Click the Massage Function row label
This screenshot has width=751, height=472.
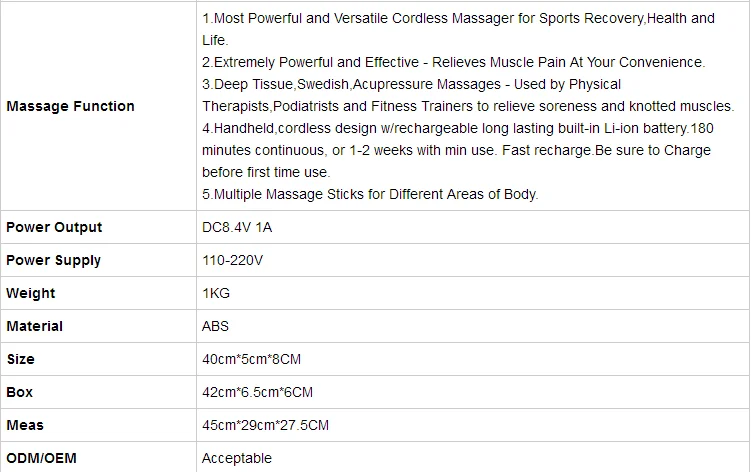pyautogui.click(x=70, y=106)
